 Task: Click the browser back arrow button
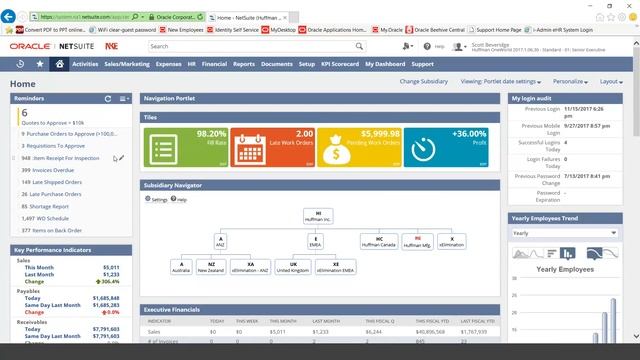(x=8, y=17)
